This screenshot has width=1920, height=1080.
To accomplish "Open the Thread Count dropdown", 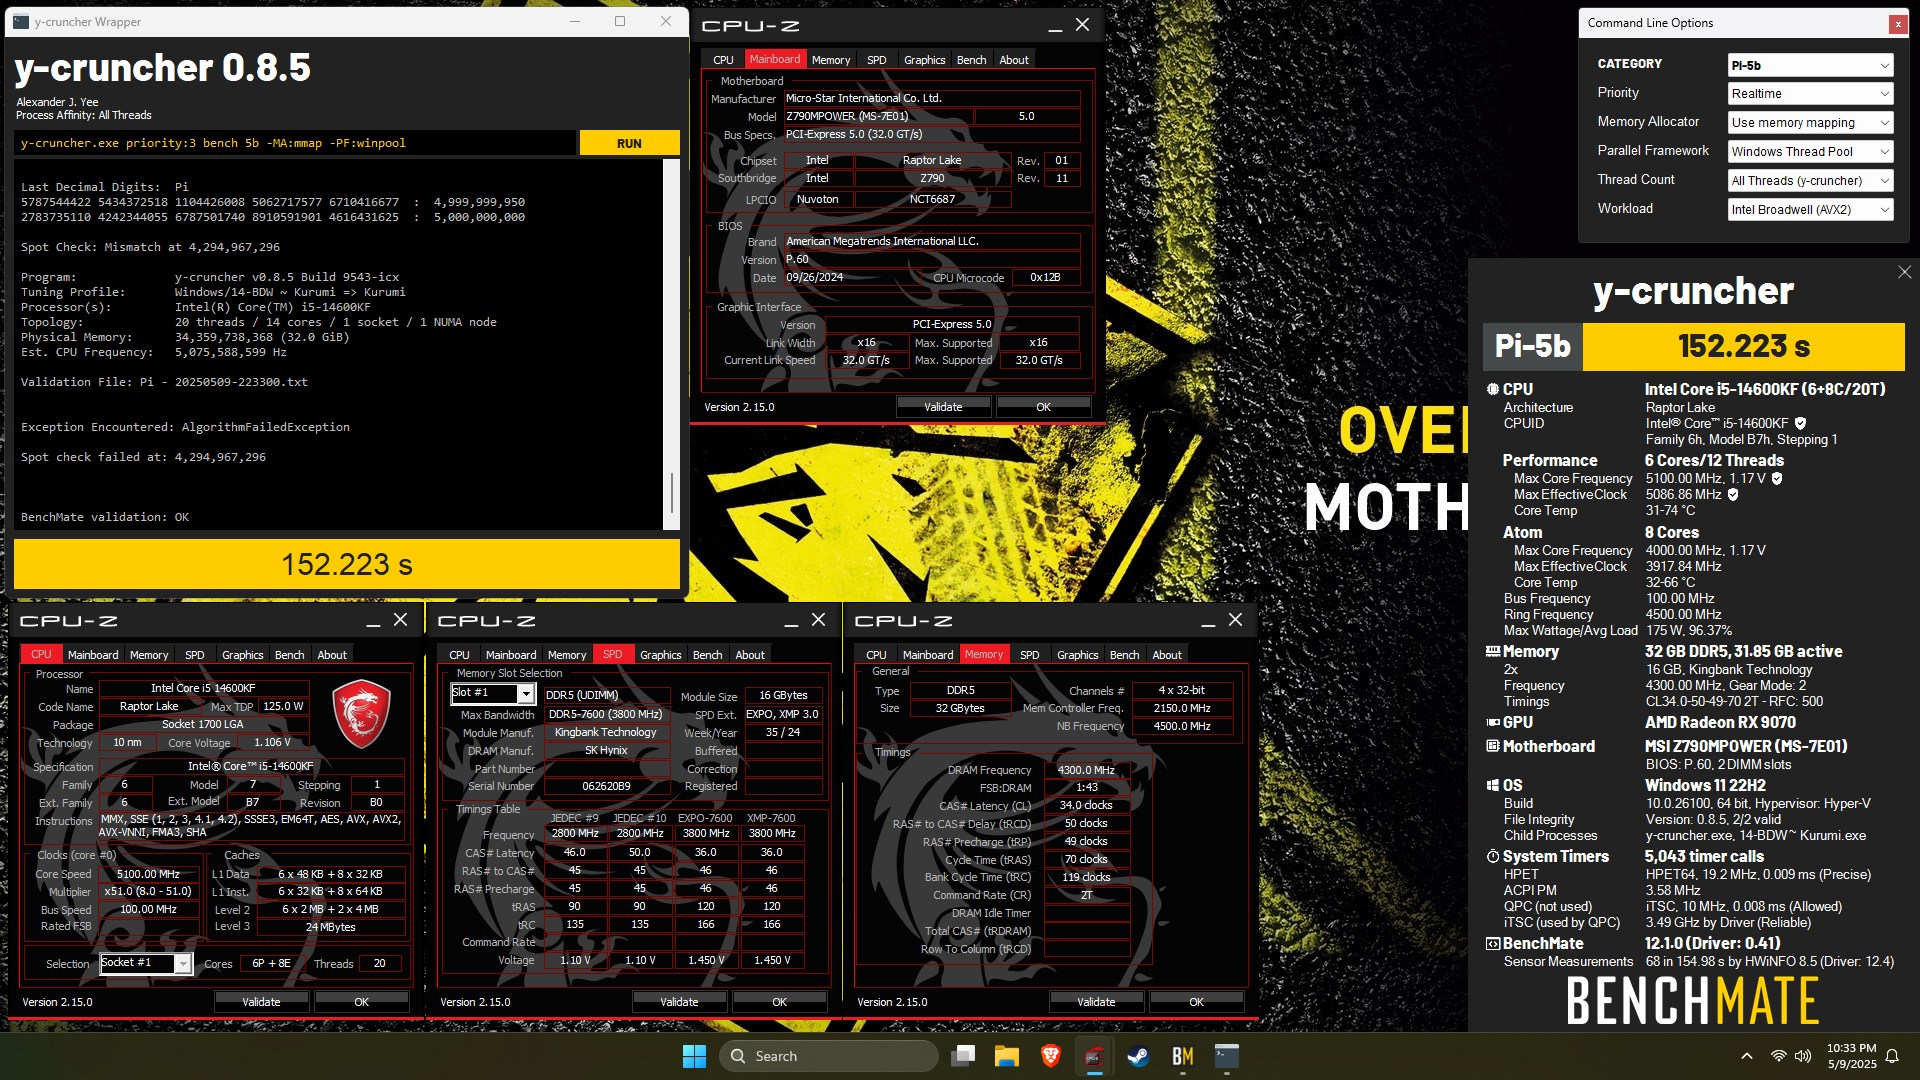I will click(x=1810, y=181).
